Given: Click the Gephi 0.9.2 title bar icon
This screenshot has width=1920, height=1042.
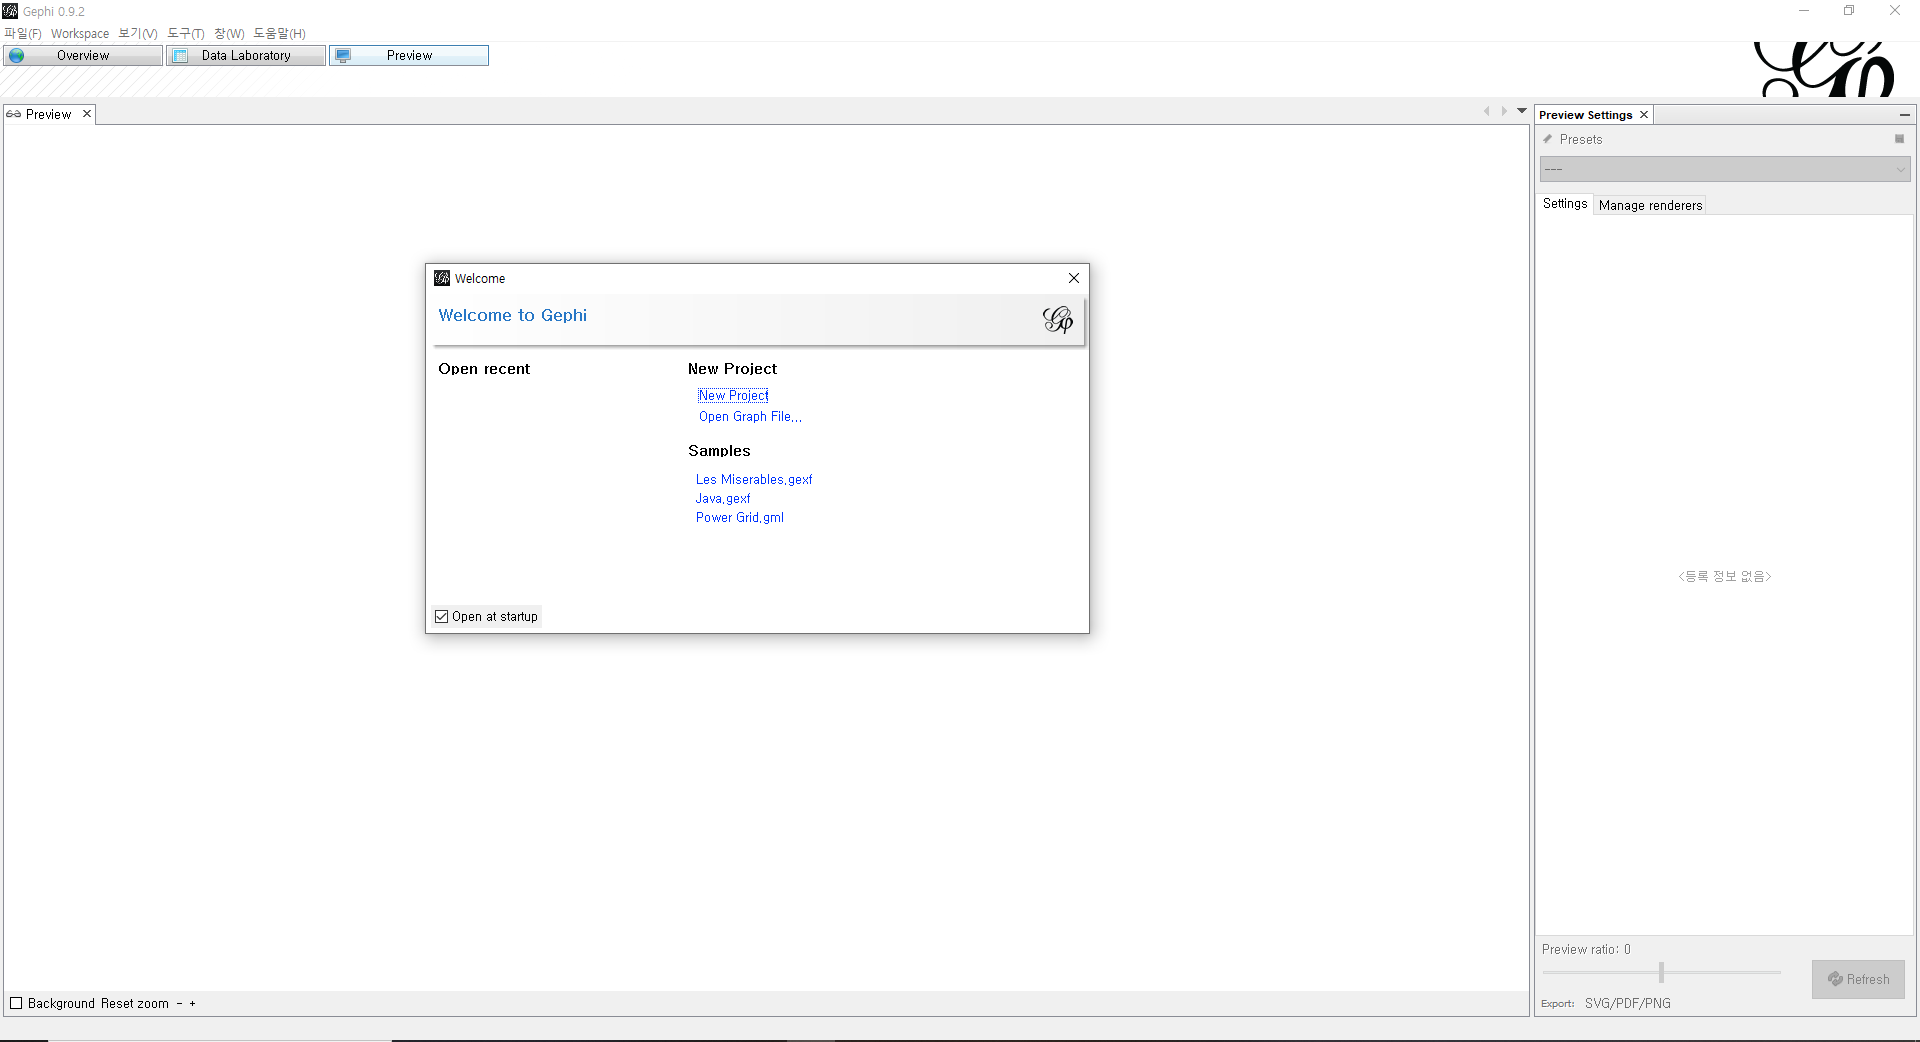Looking at the screenshot, I should (10, 11).
